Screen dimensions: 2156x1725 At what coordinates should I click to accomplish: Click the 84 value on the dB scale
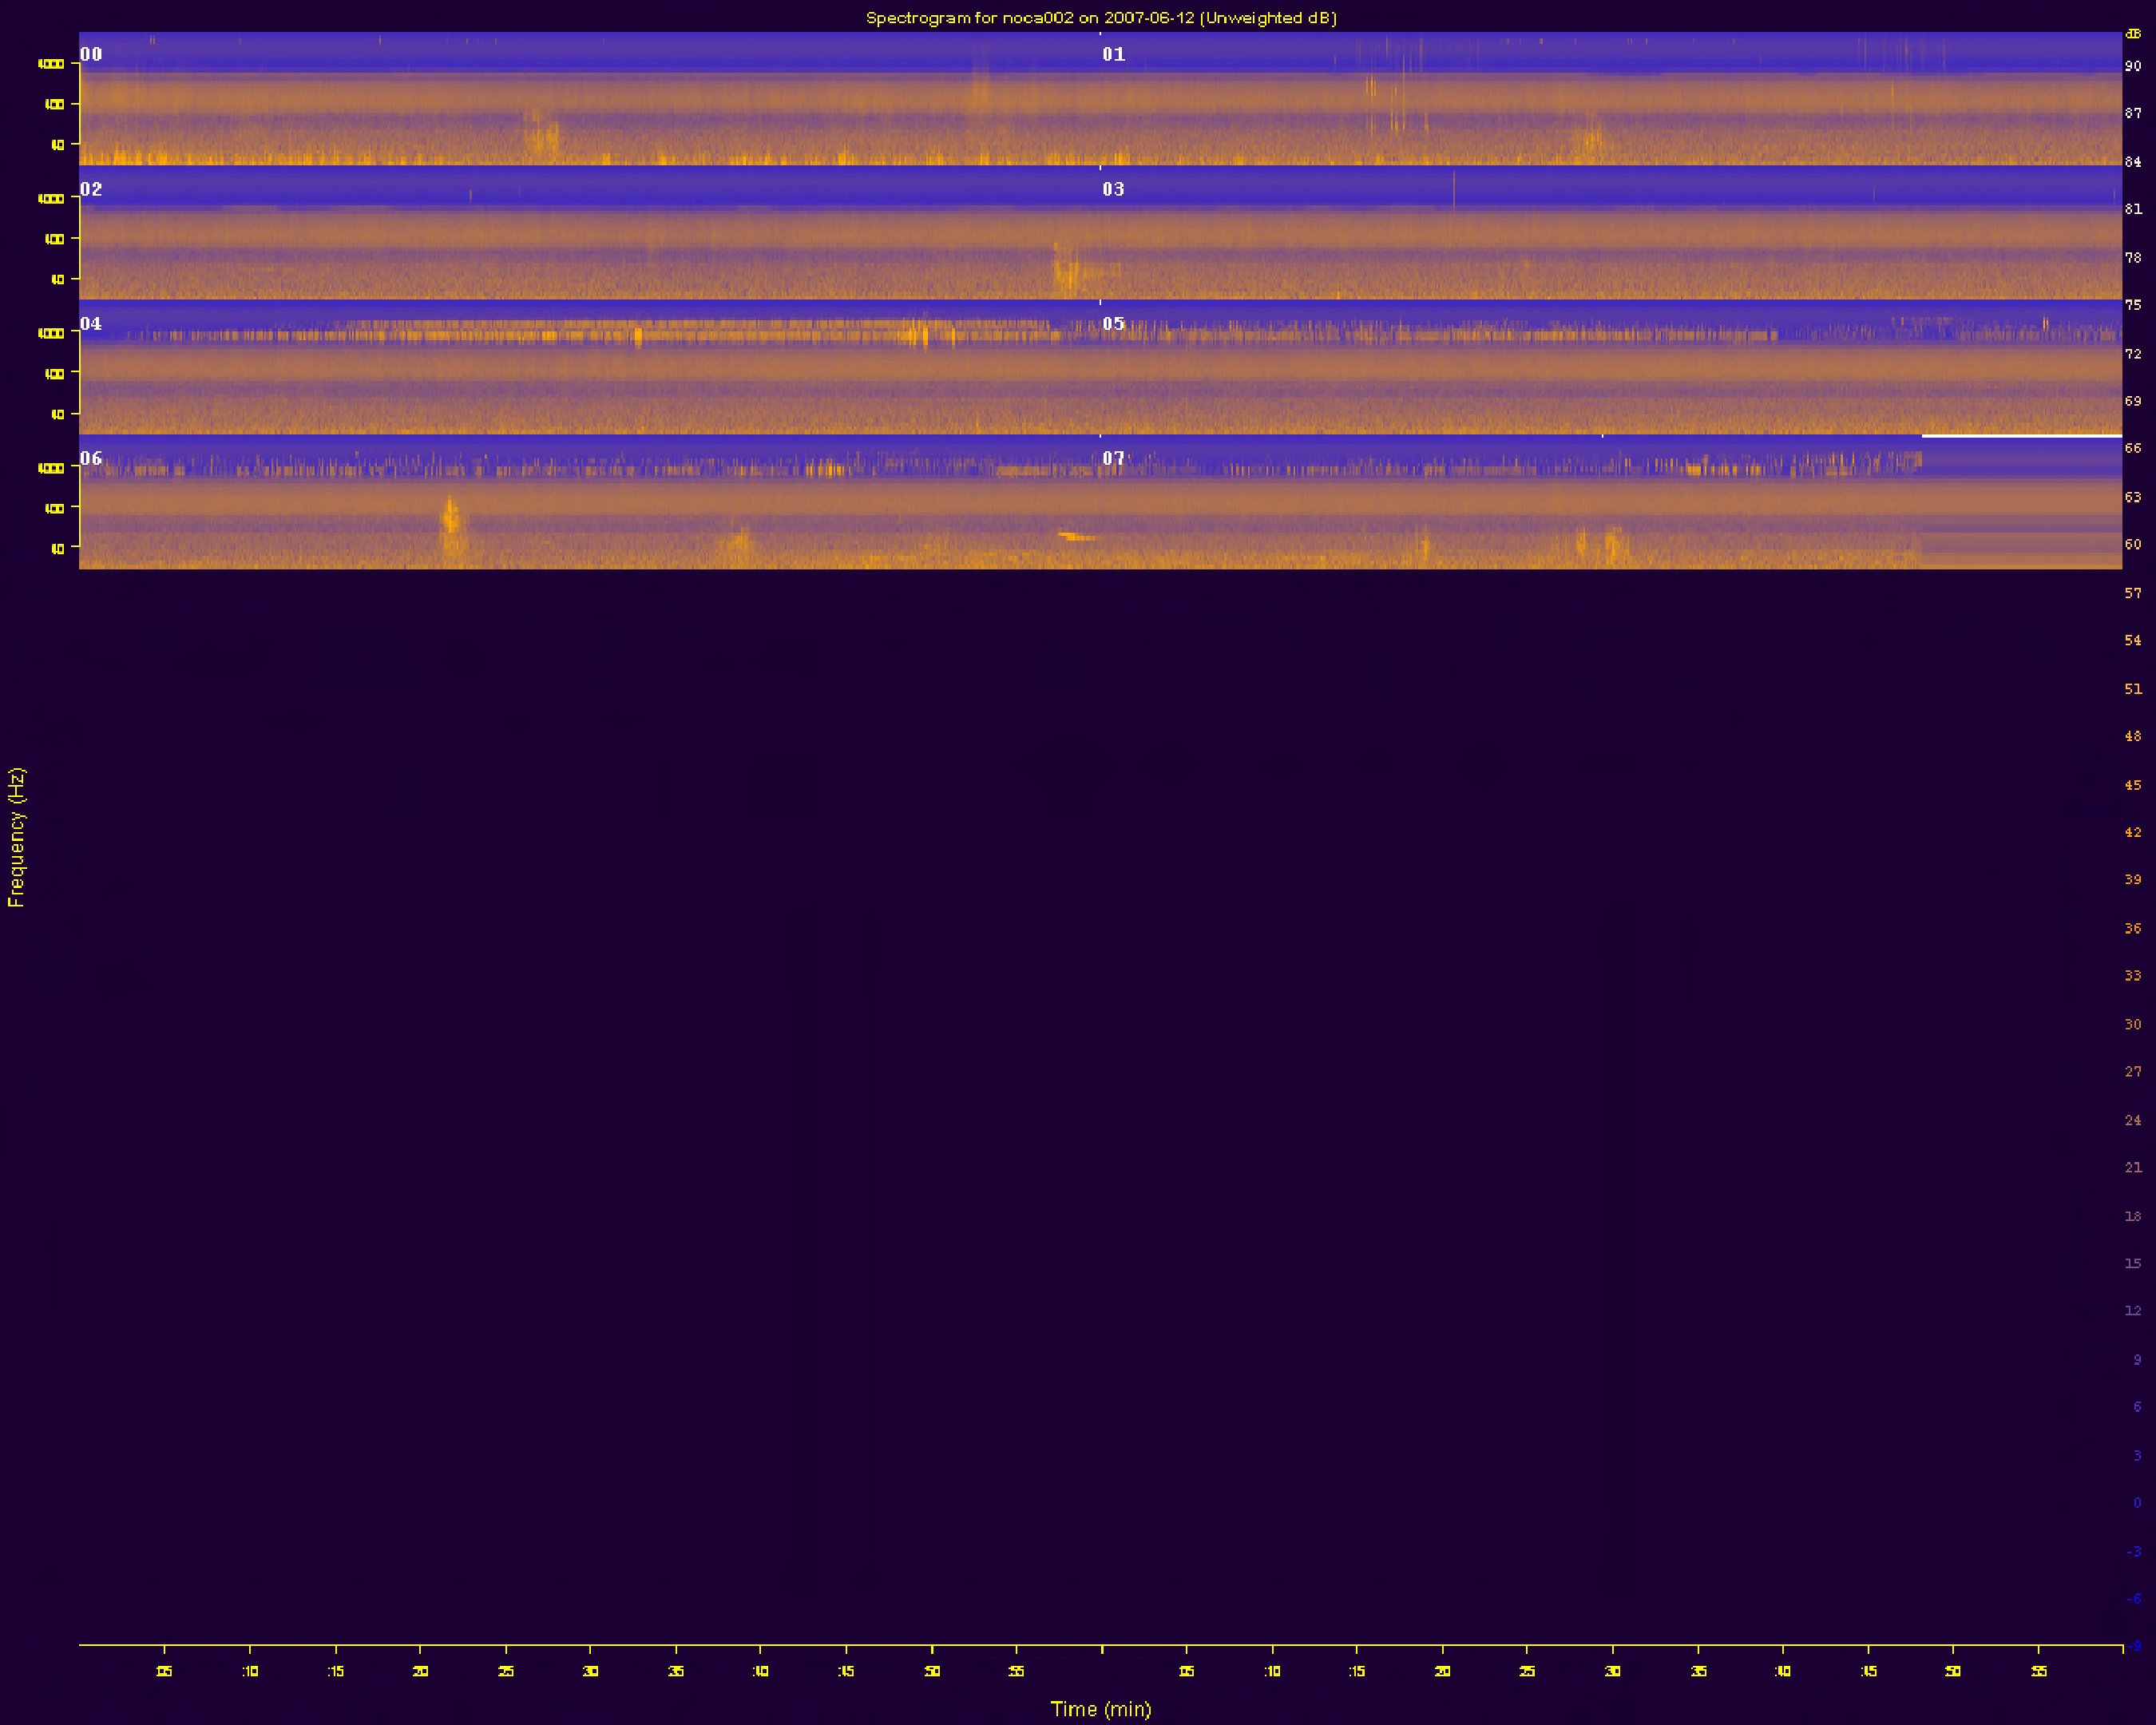(2133, 161)
